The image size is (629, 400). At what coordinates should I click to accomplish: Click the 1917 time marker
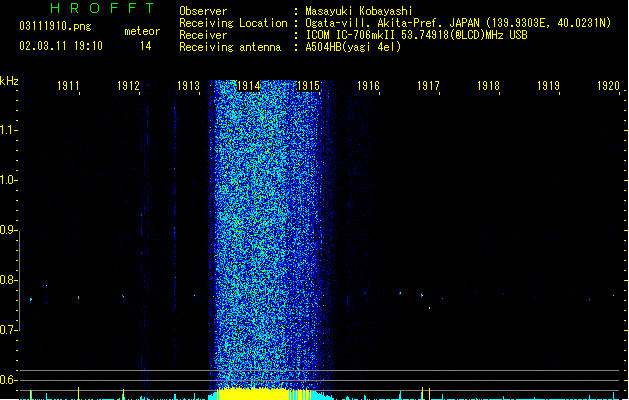click(428, 86)
